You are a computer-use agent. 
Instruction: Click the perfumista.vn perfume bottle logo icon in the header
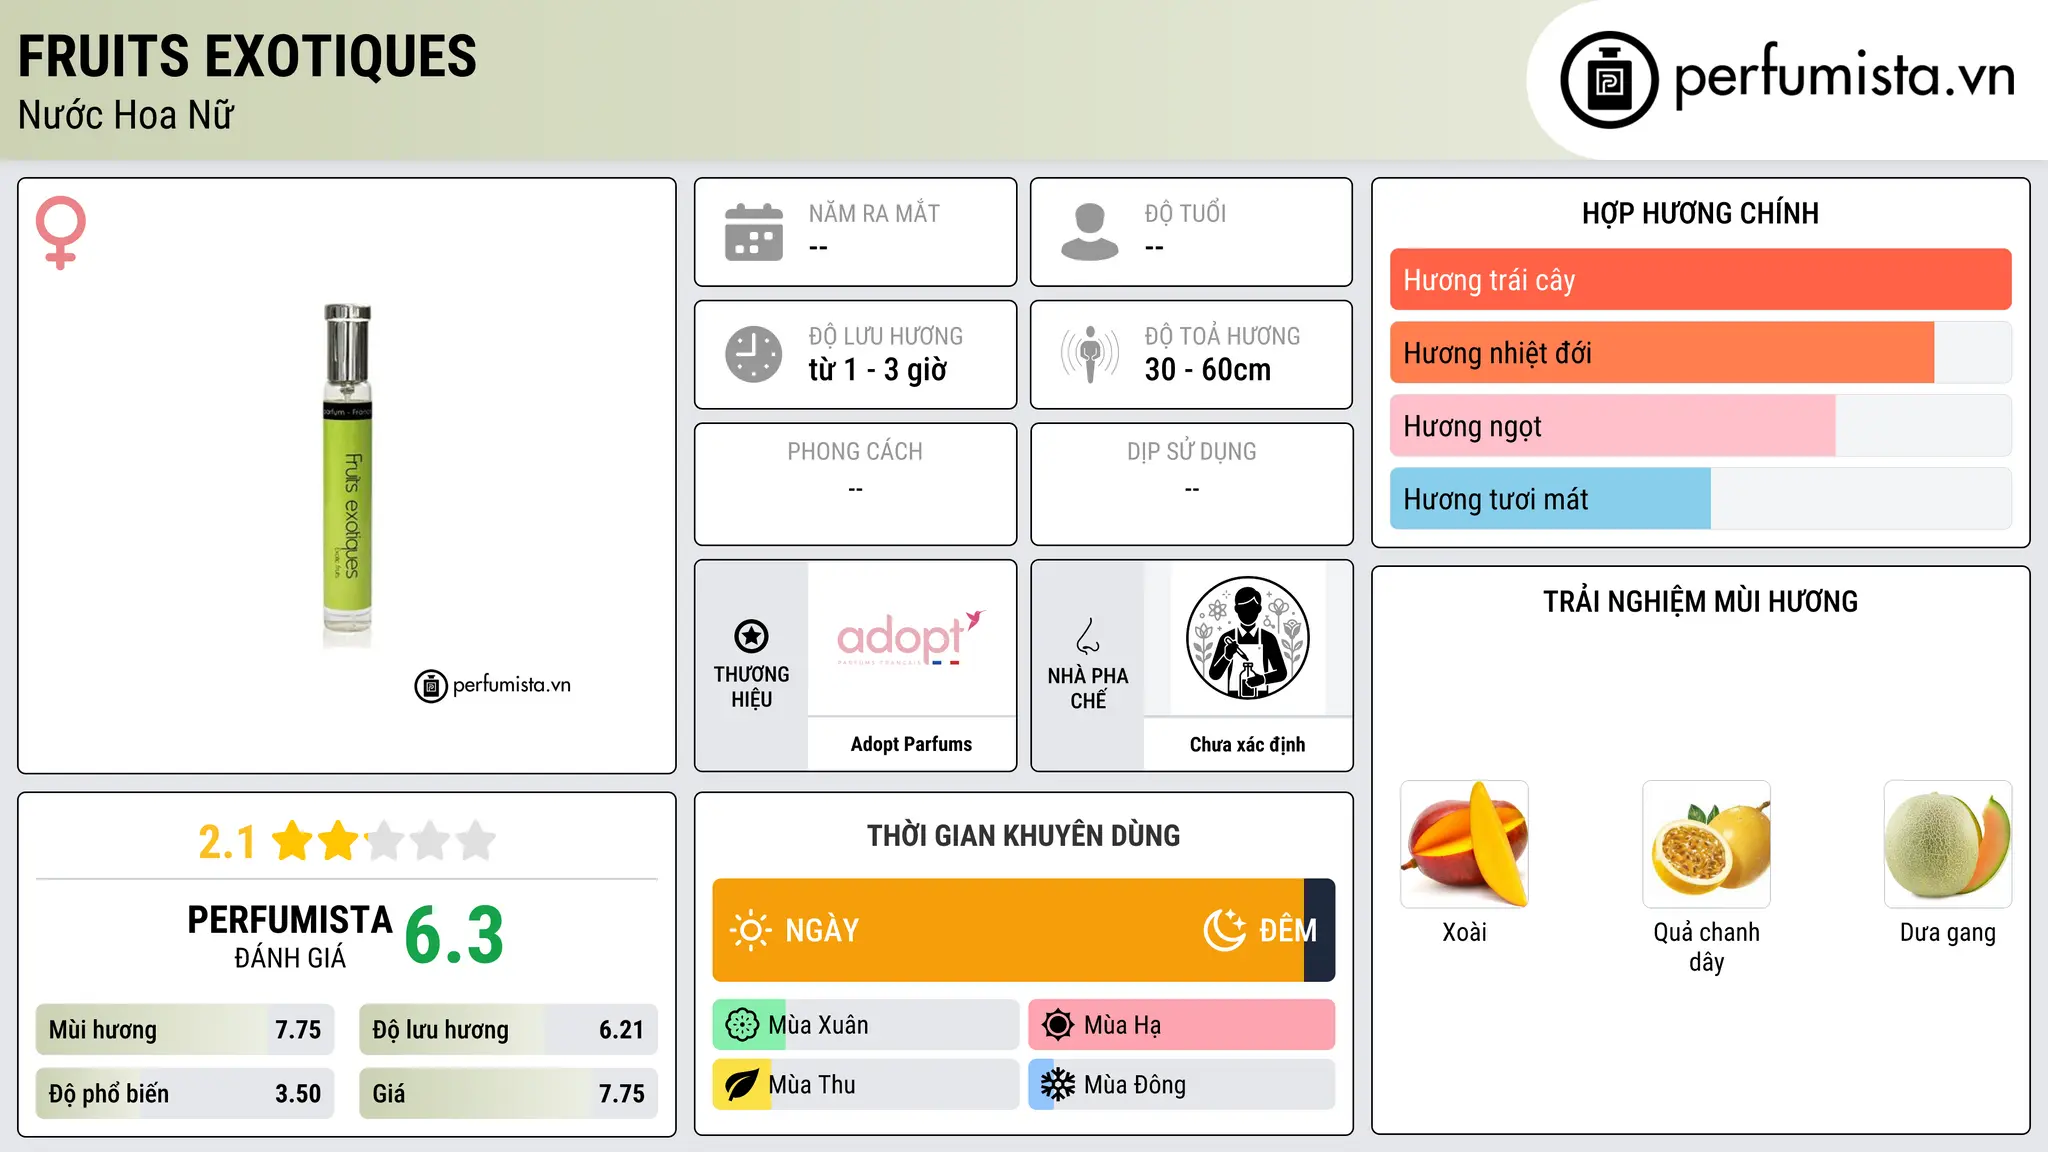[x=1609, y=80]
